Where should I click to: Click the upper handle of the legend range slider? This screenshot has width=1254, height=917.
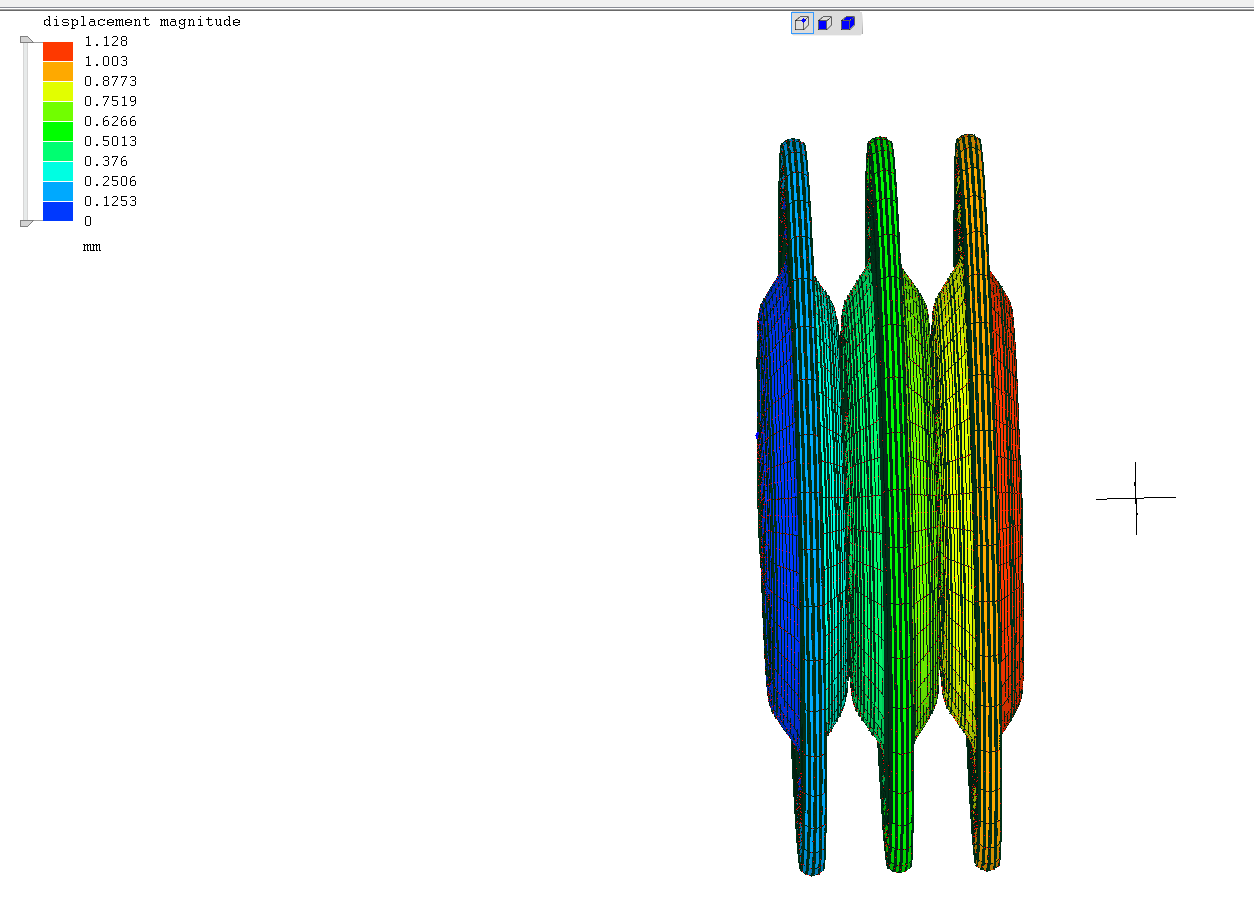click(26, 40)
